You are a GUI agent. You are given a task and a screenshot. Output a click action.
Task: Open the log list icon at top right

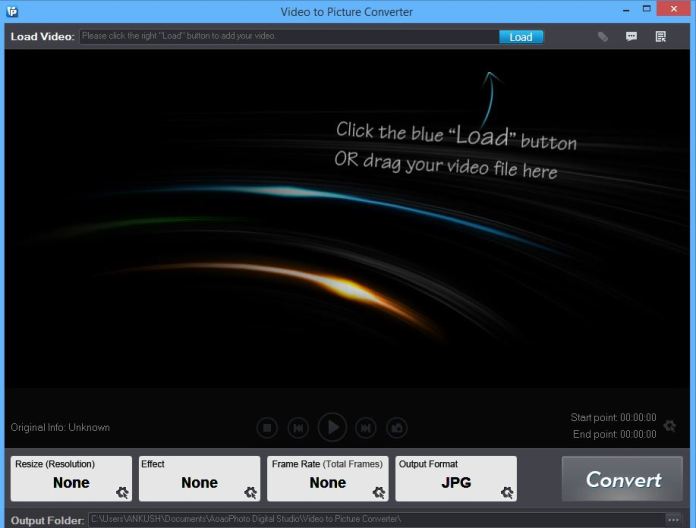click(x=660, y=36)
